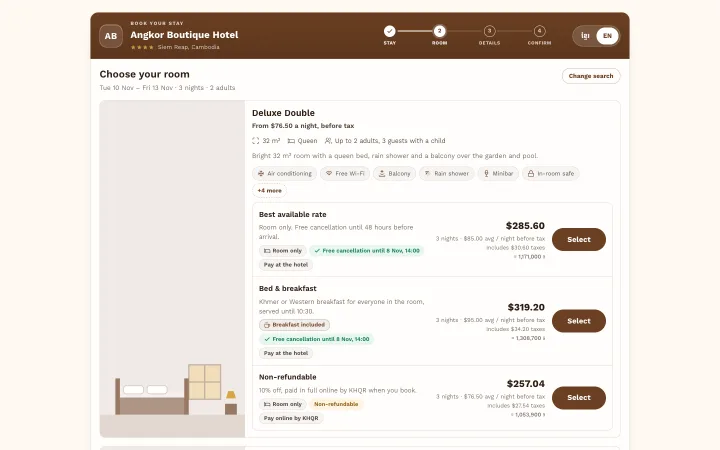Click Pay at the hotel under Bed & breakfast

(x=286, y=353)
